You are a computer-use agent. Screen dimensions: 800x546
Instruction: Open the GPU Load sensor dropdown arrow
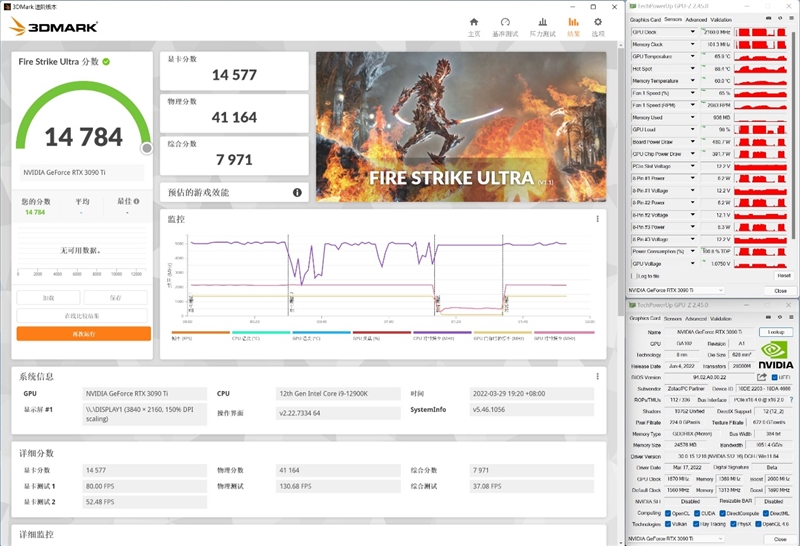pos(692,130)
